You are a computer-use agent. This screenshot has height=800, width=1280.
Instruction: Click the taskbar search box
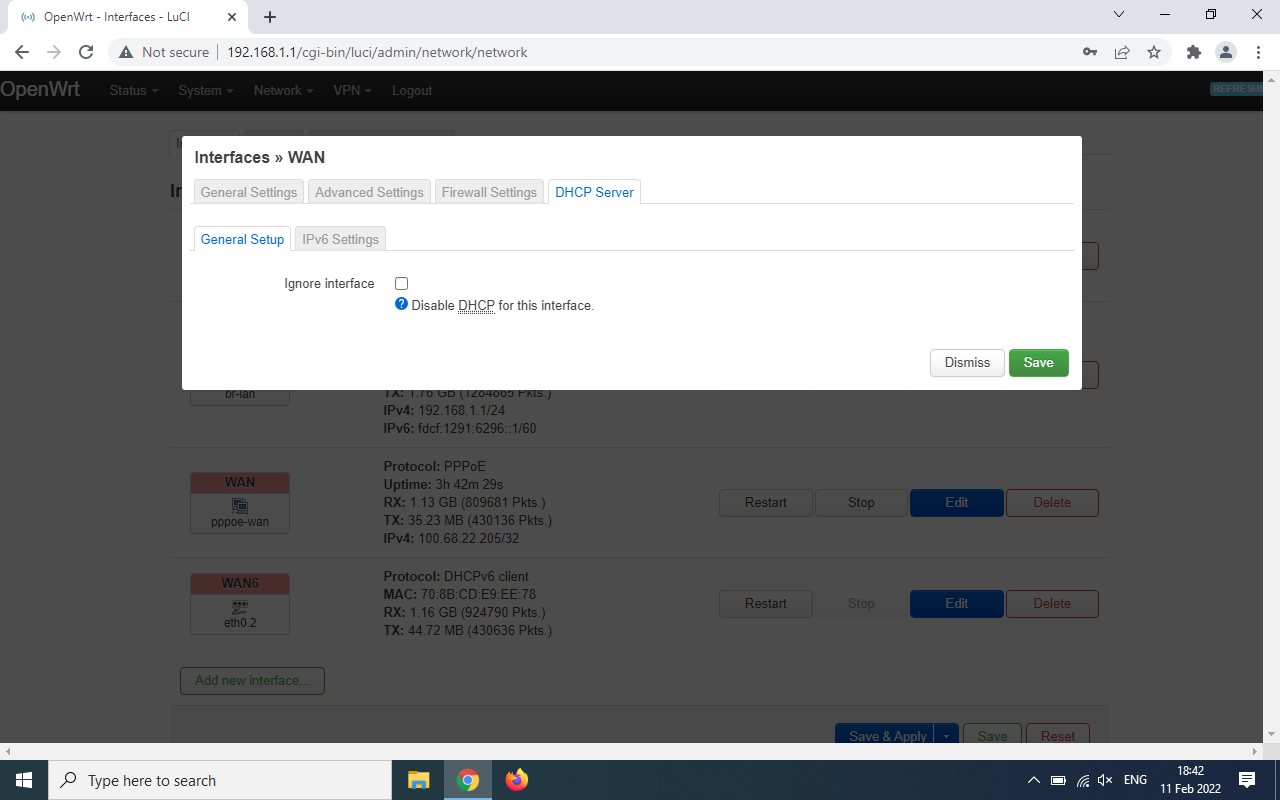click(220, 780)
